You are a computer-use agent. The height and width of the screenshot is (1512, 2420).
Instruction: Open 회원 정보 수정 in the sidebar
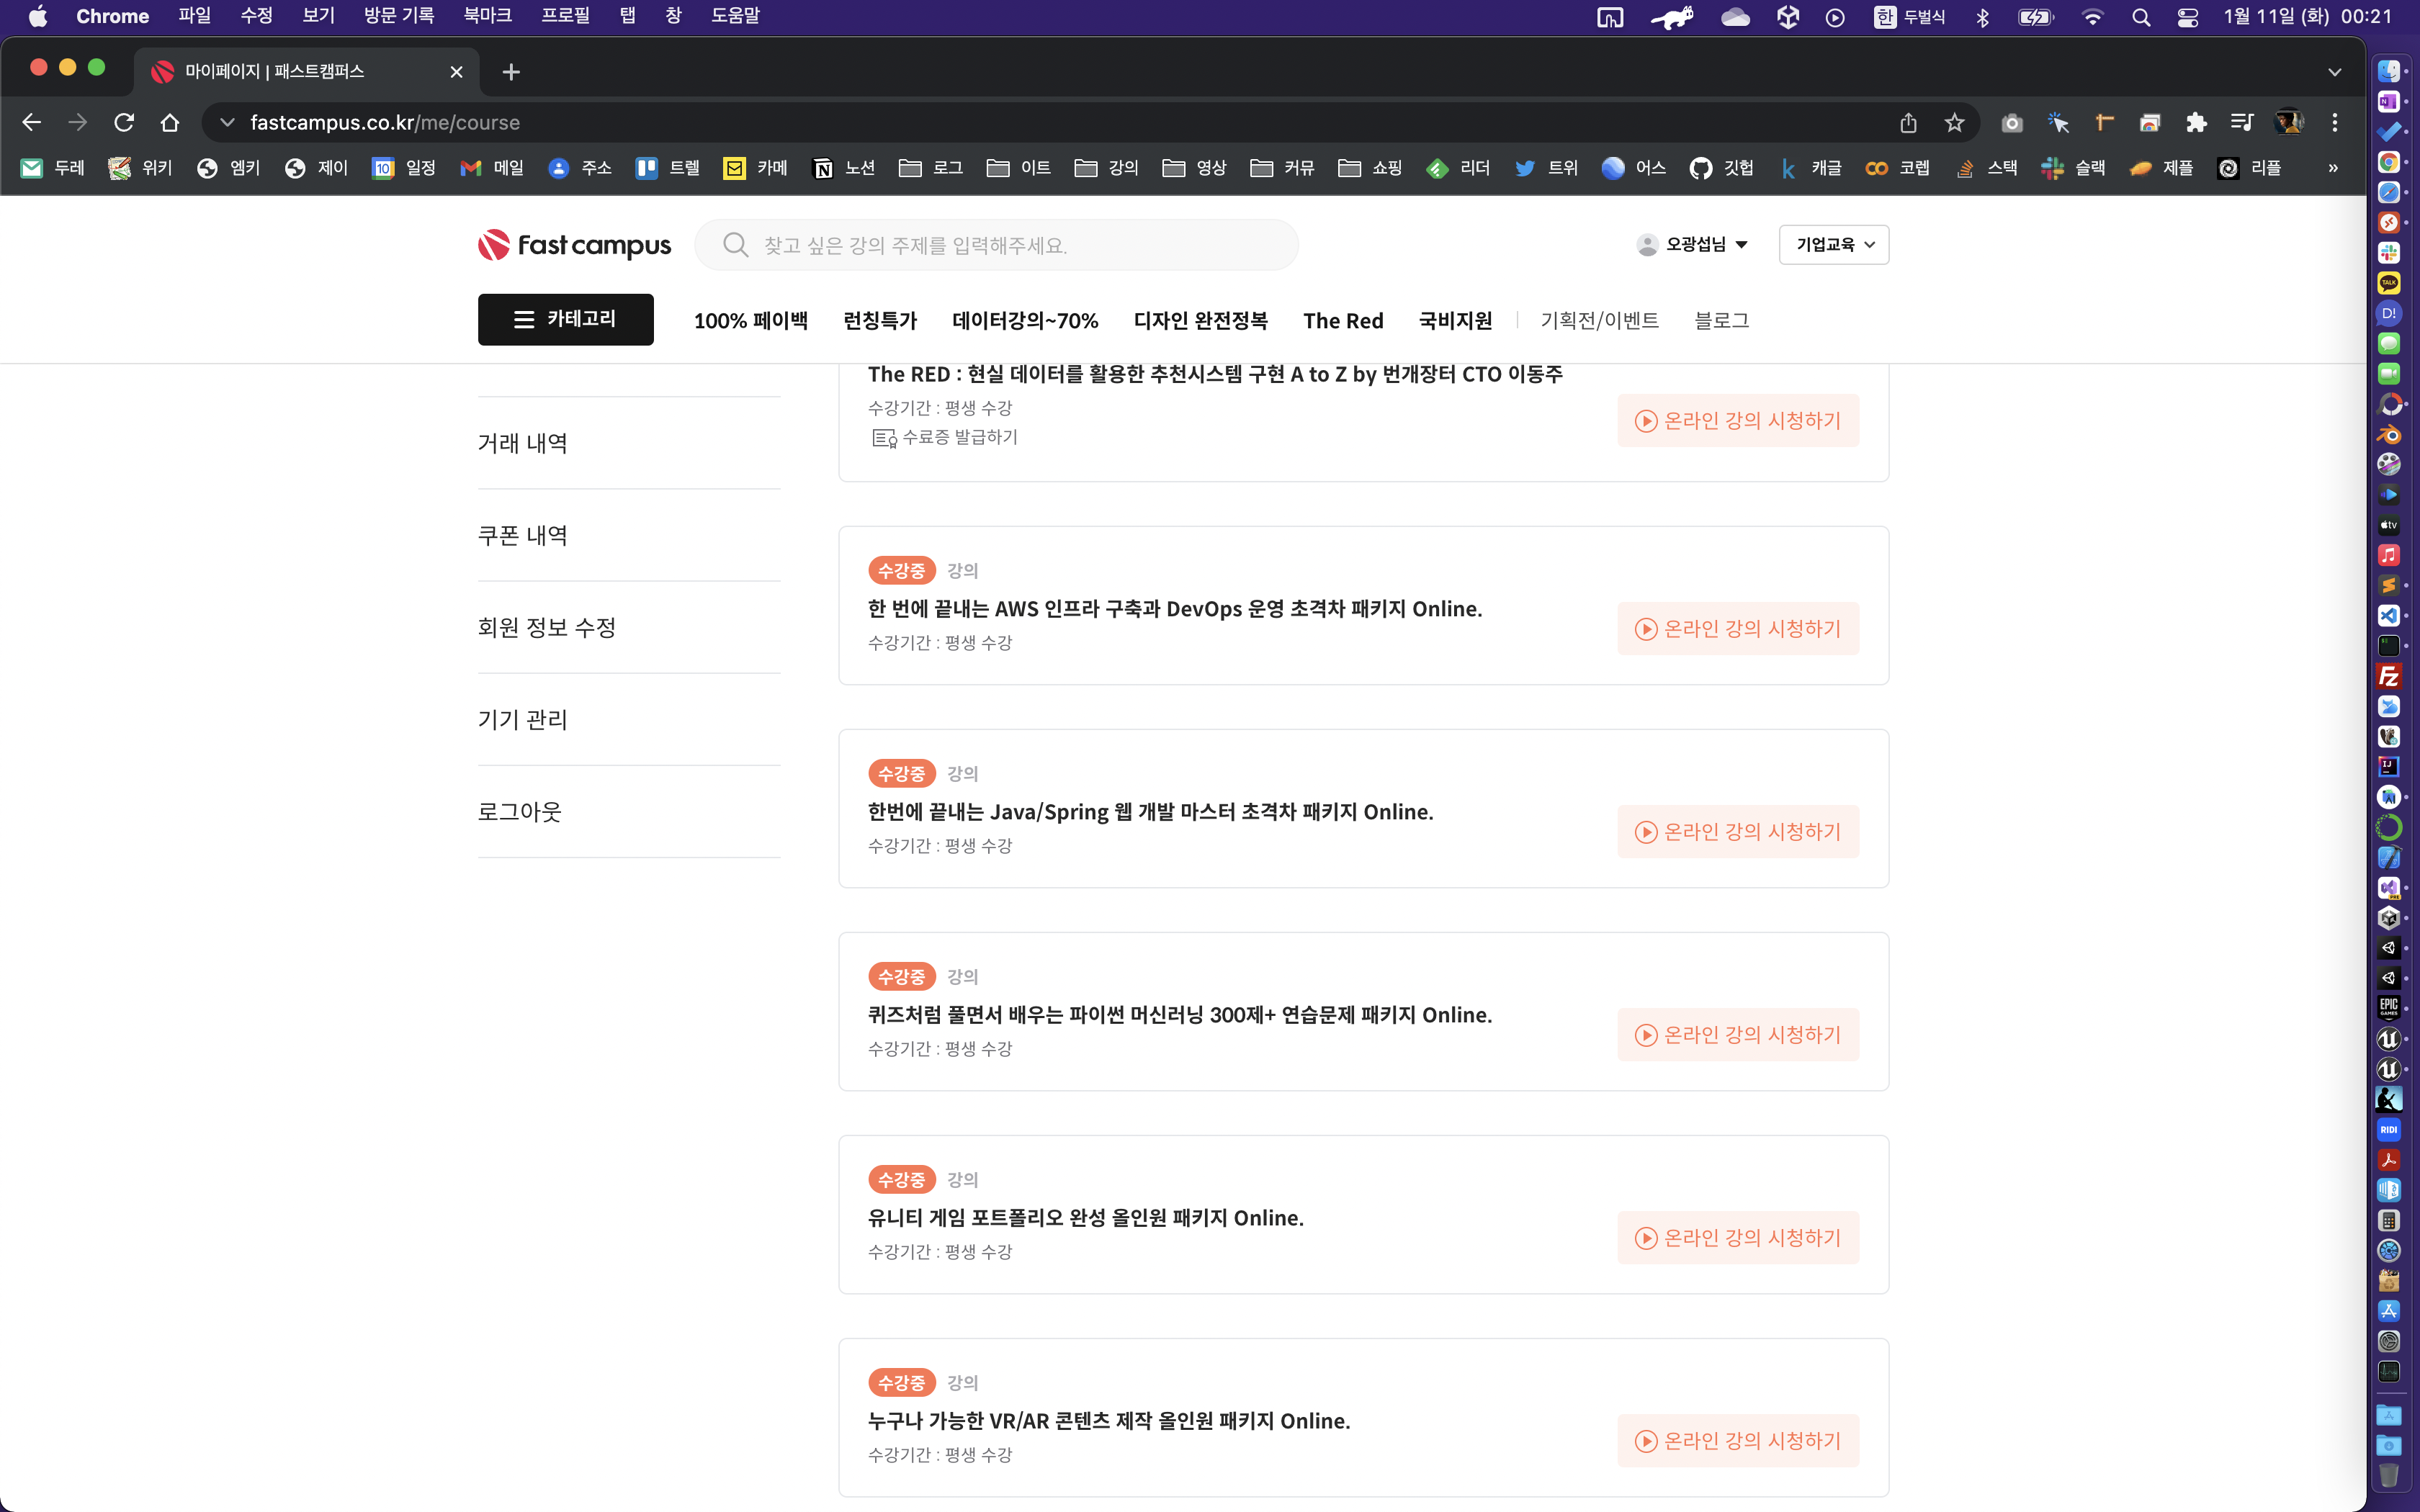546,627
